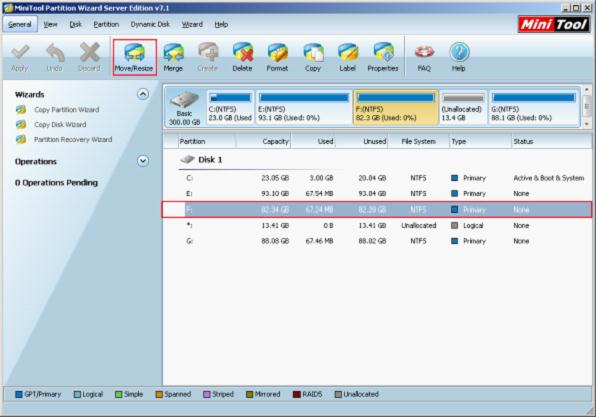Click the Mirrored legend color swatch
The image size is (596, 417).
click(x=249, y=395)
